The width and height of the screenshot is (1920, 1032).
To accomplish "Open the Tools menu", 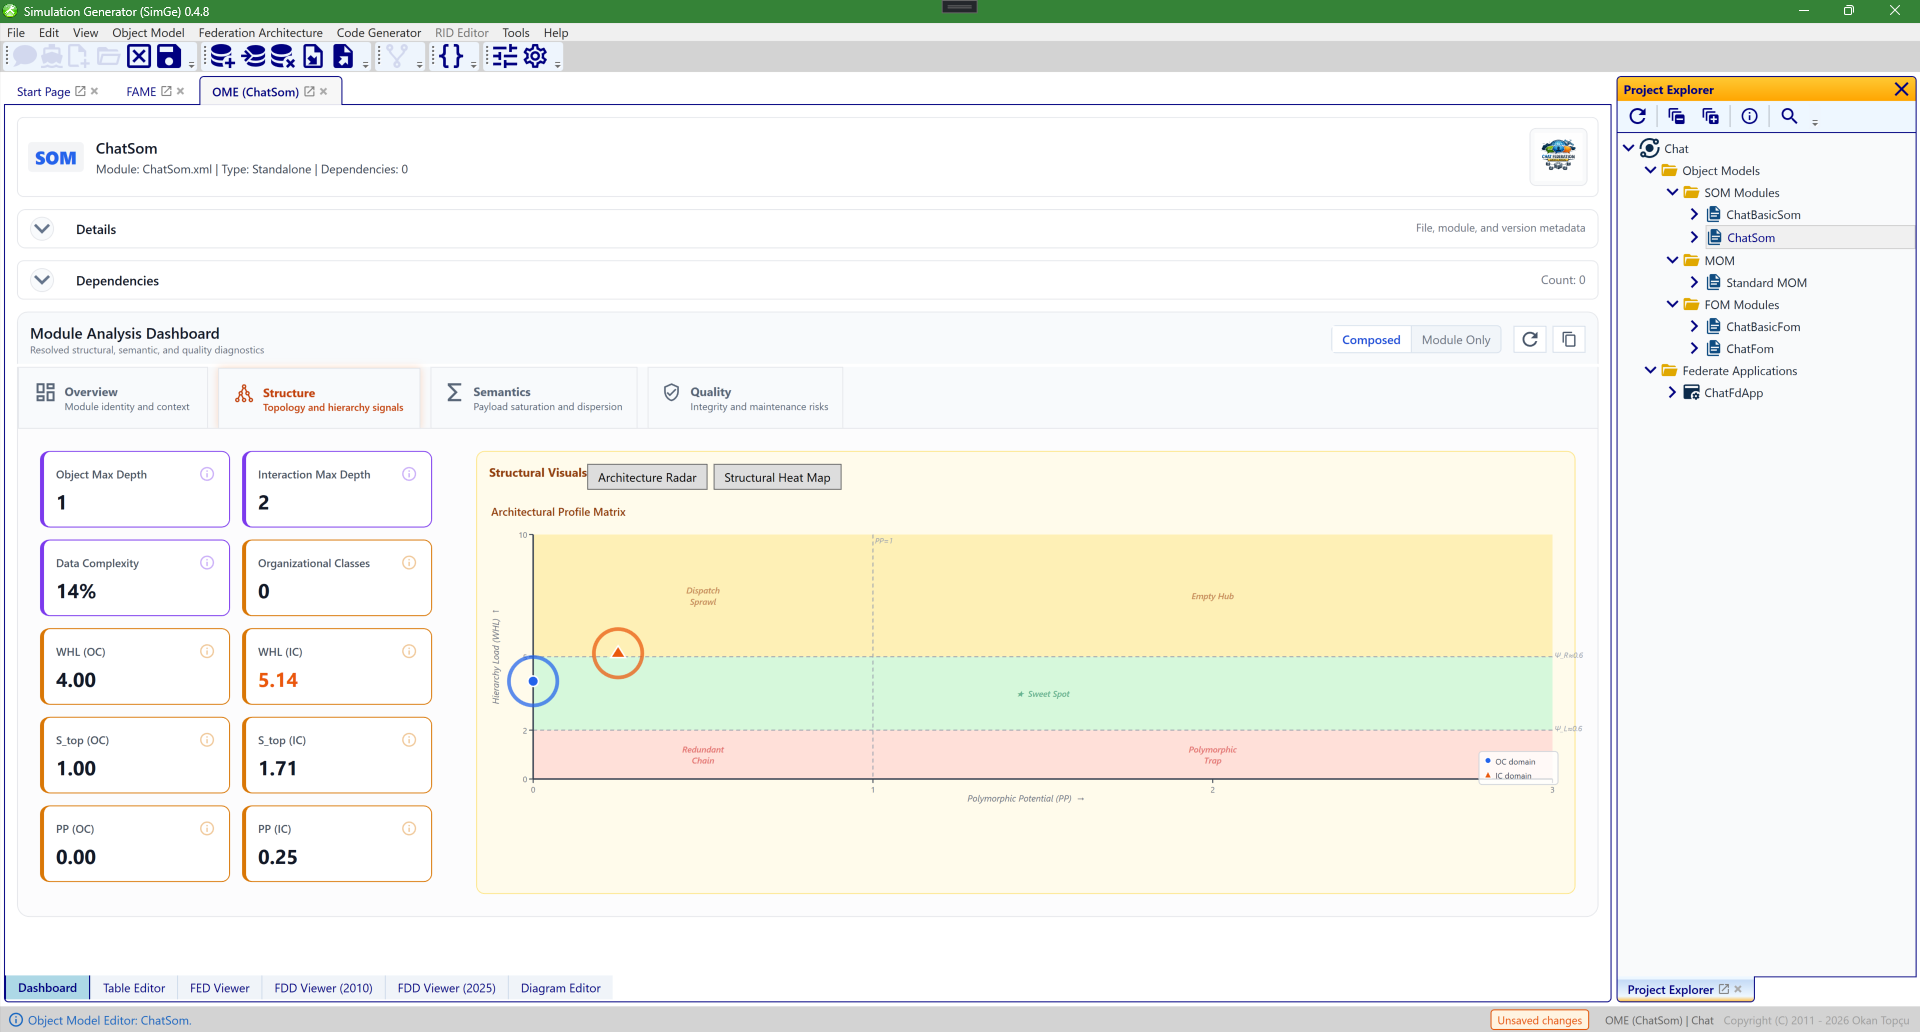I will [x=515, y=32].
